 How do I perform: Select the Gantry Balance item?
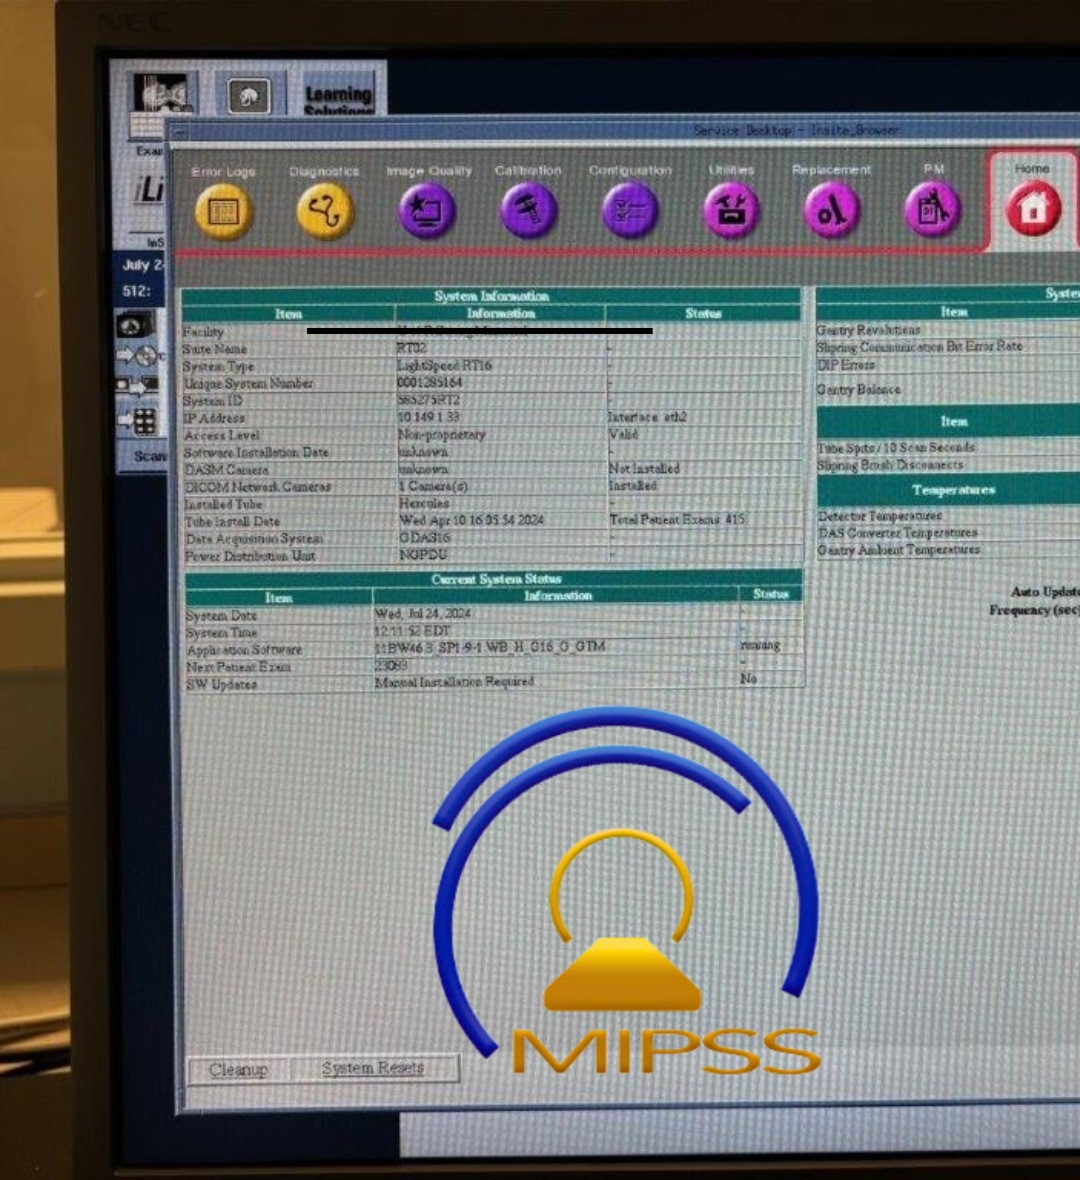pos(859,389)
